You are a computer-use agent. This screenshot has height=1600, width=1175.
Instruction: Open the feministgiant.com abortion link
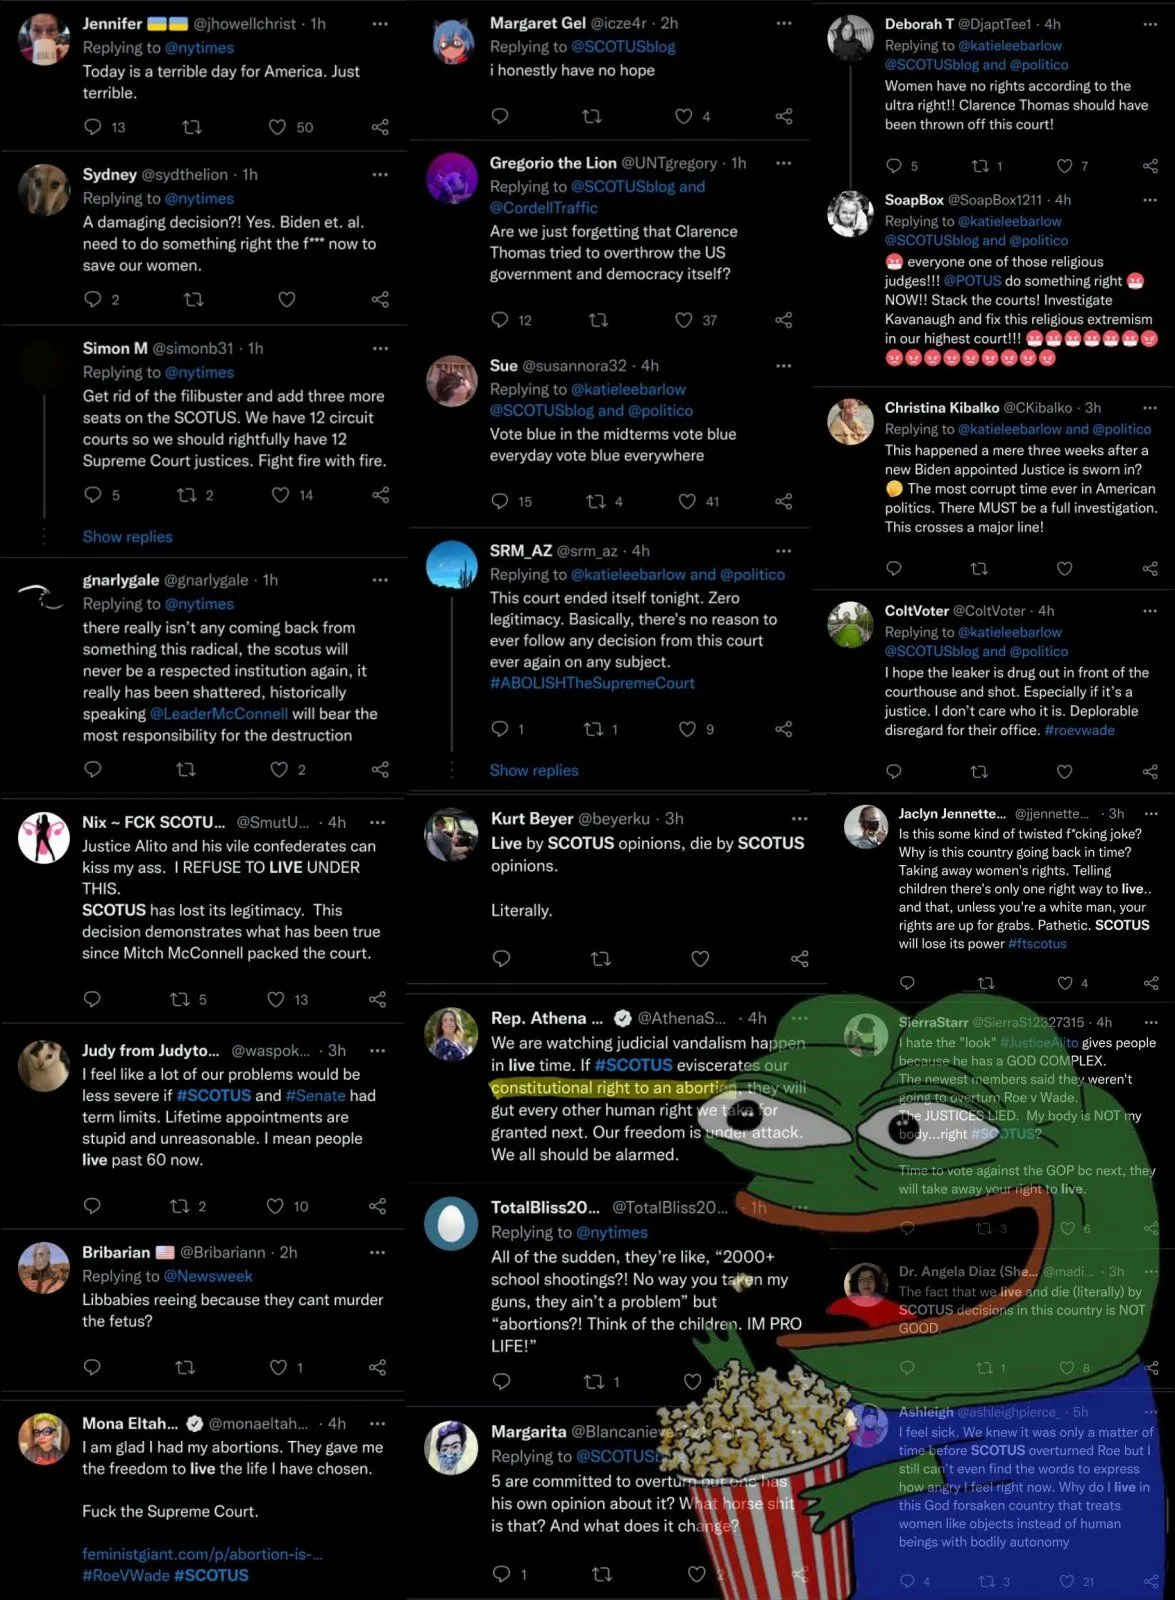202,1554
